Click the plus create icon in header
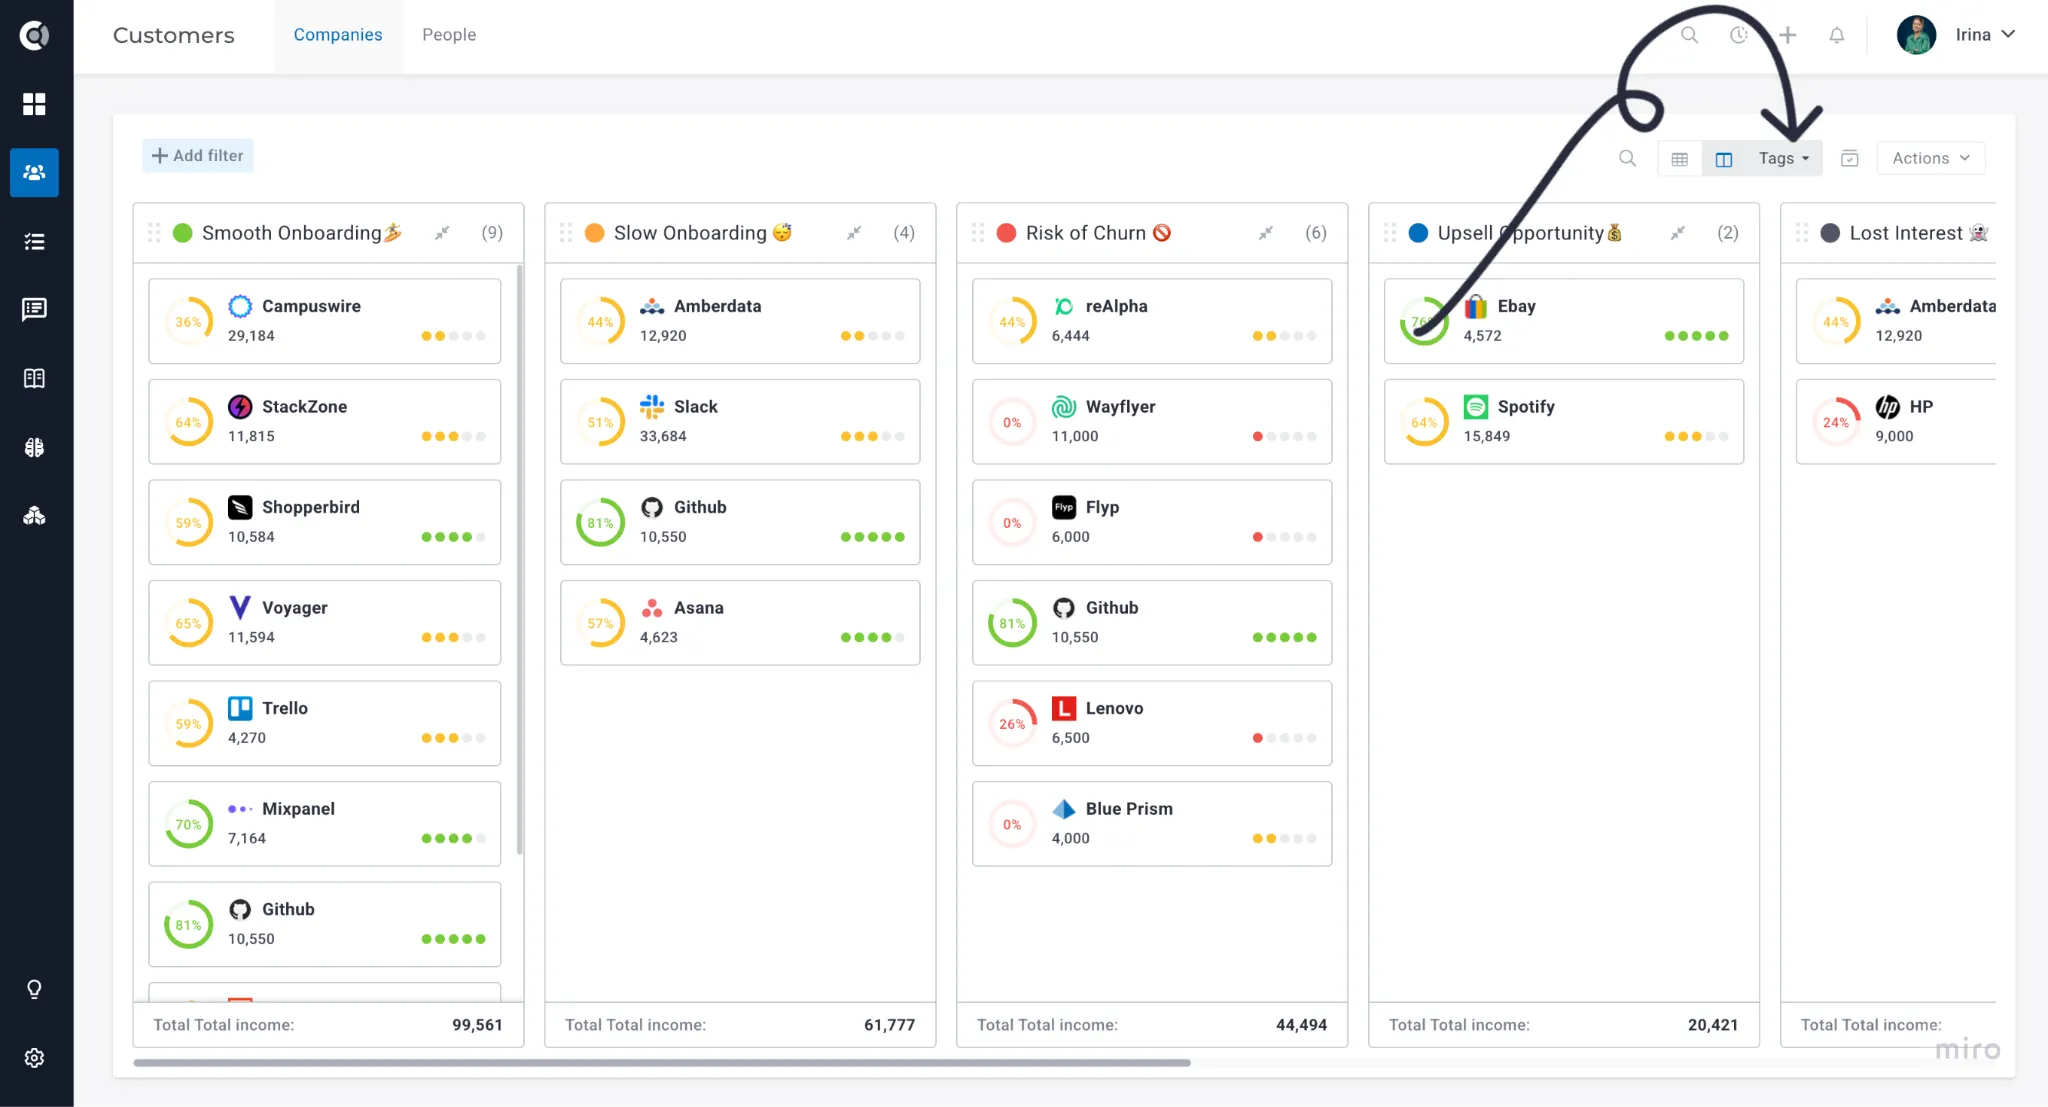The width and height of the screenshot is (2048, 1107). click(x=1788, y=35)
